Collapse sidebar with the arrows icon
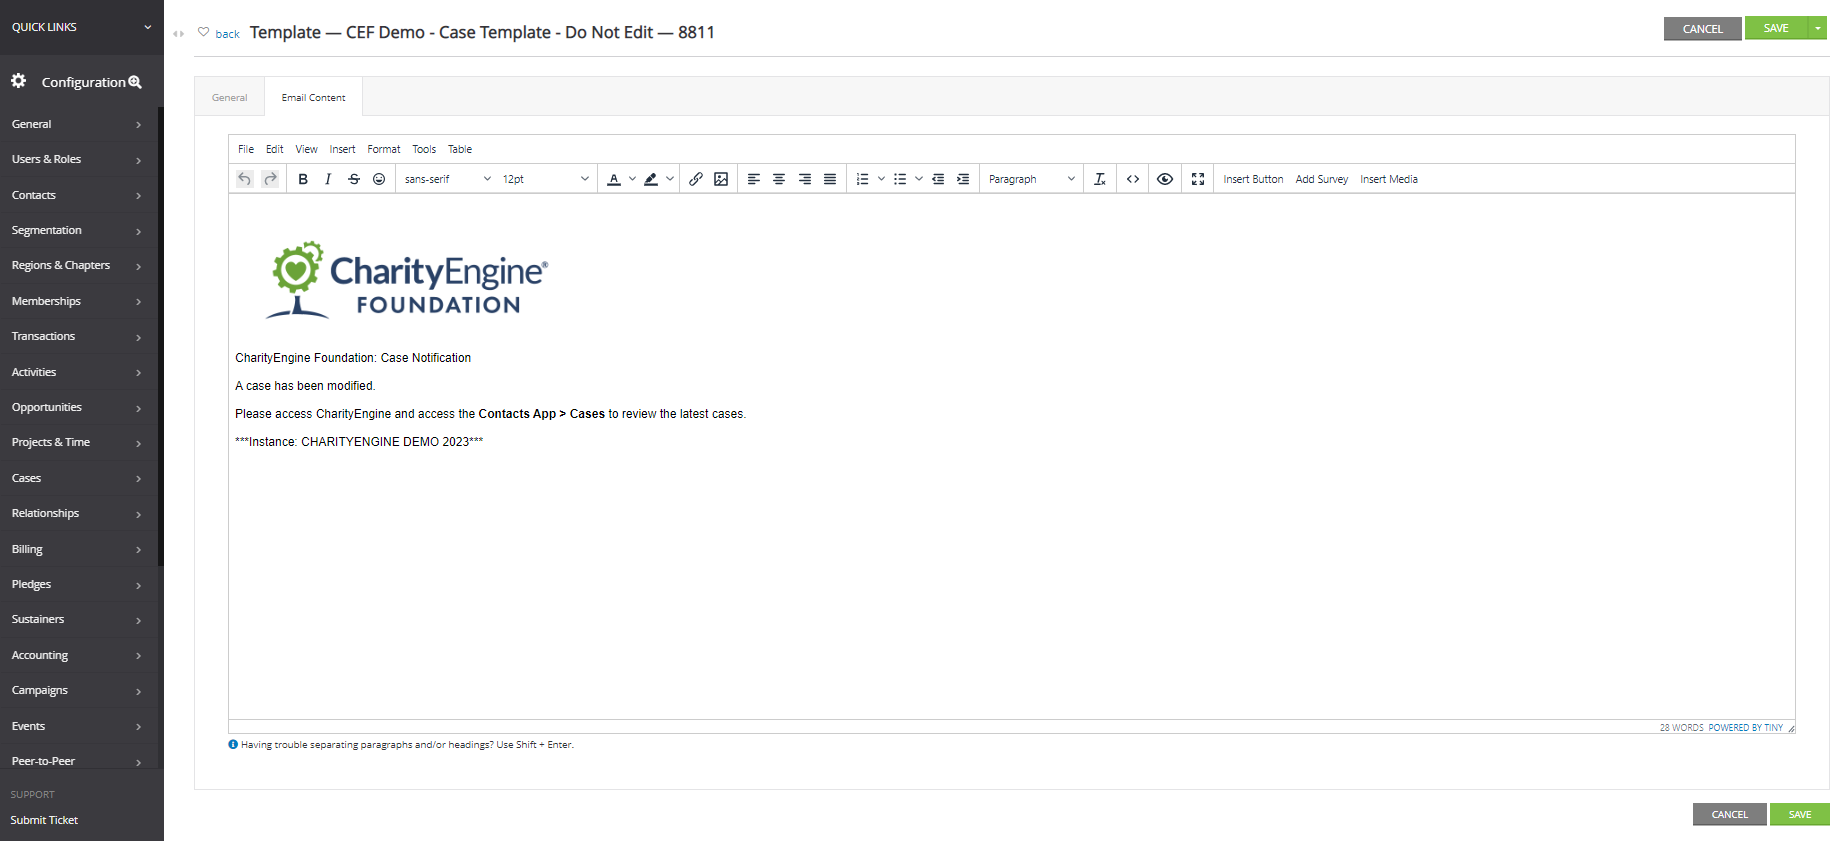The width and height of the screenshot is (1847, 841). point(179,34)
